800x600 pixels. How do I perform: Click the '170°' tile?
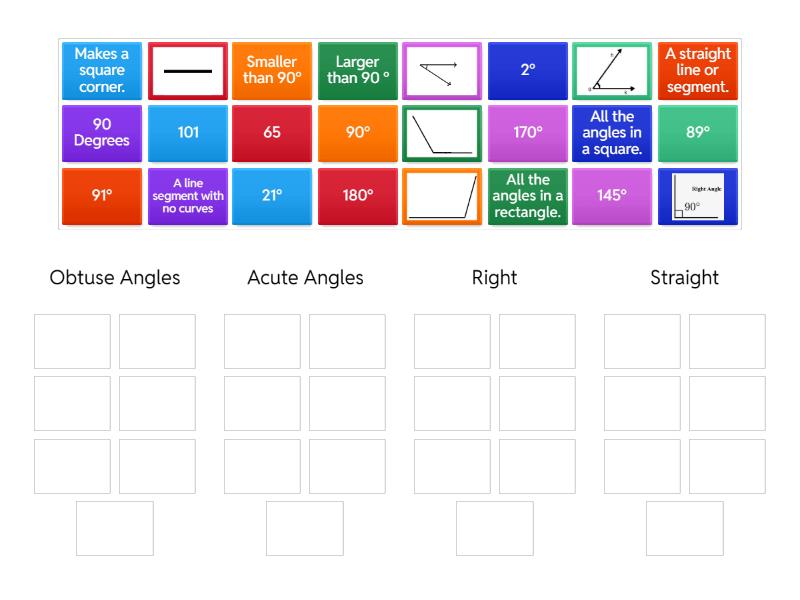click(527, 133)
